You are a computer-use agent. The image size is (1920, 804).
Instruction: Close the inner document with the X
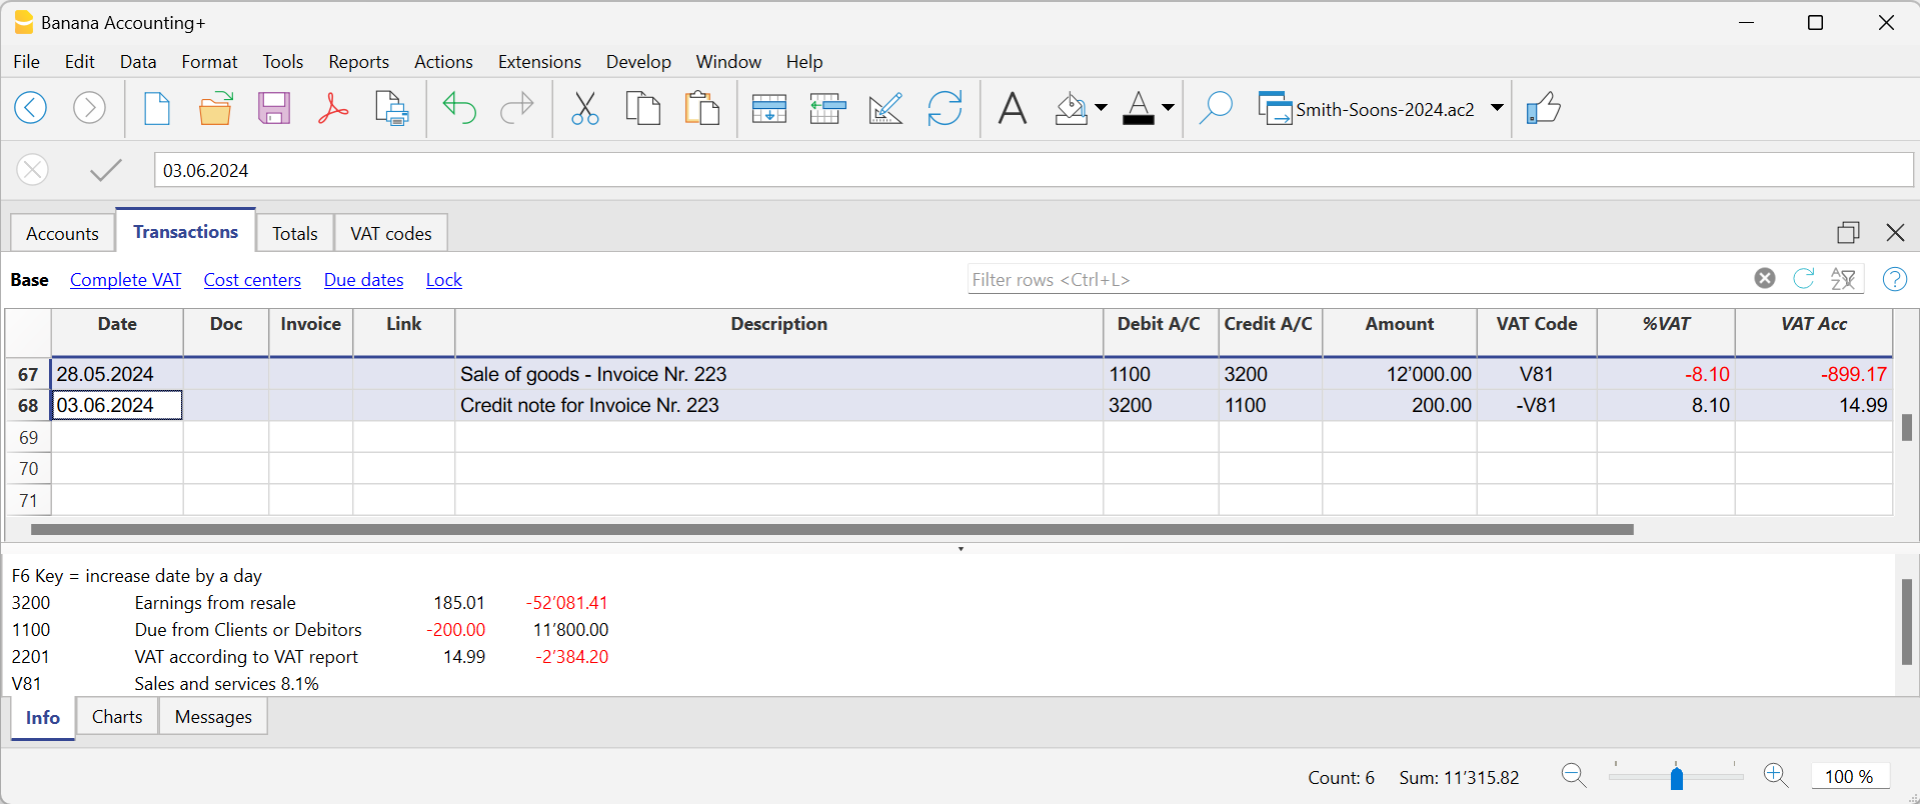click(x=1895, y=232)
